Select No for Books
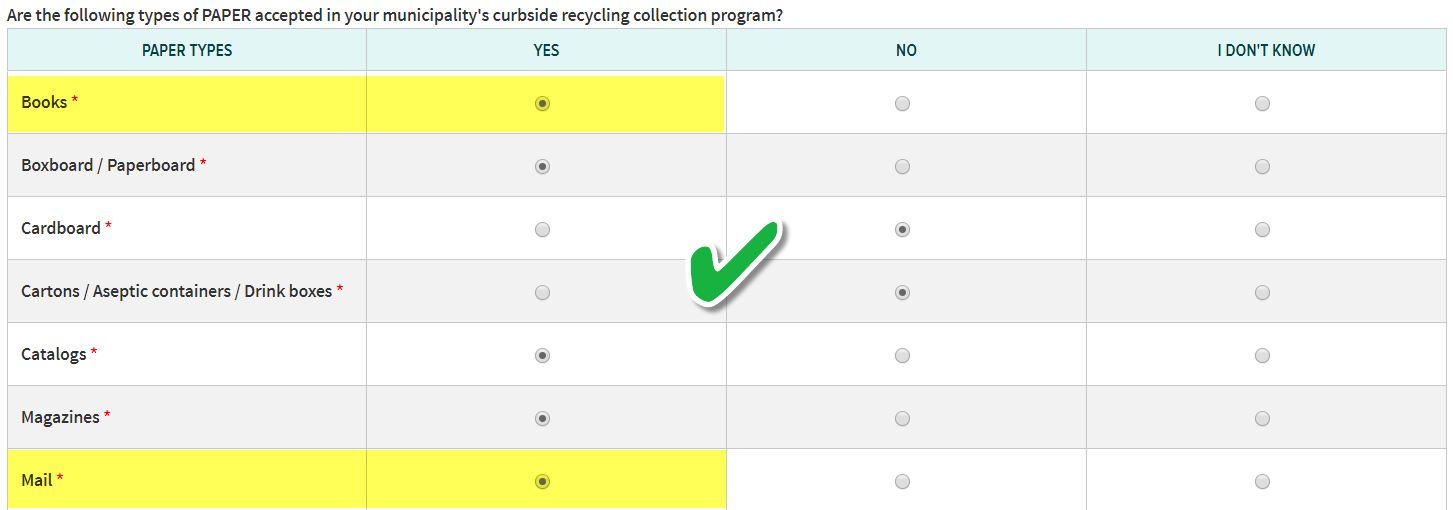This screenshot has width=1453, height=510. point(902,103)
